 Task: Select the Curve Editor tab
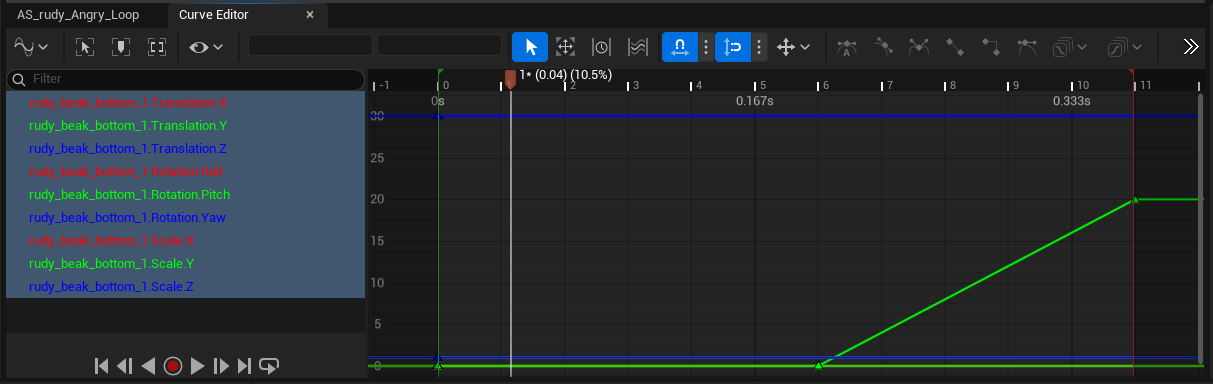coord(213,15)
